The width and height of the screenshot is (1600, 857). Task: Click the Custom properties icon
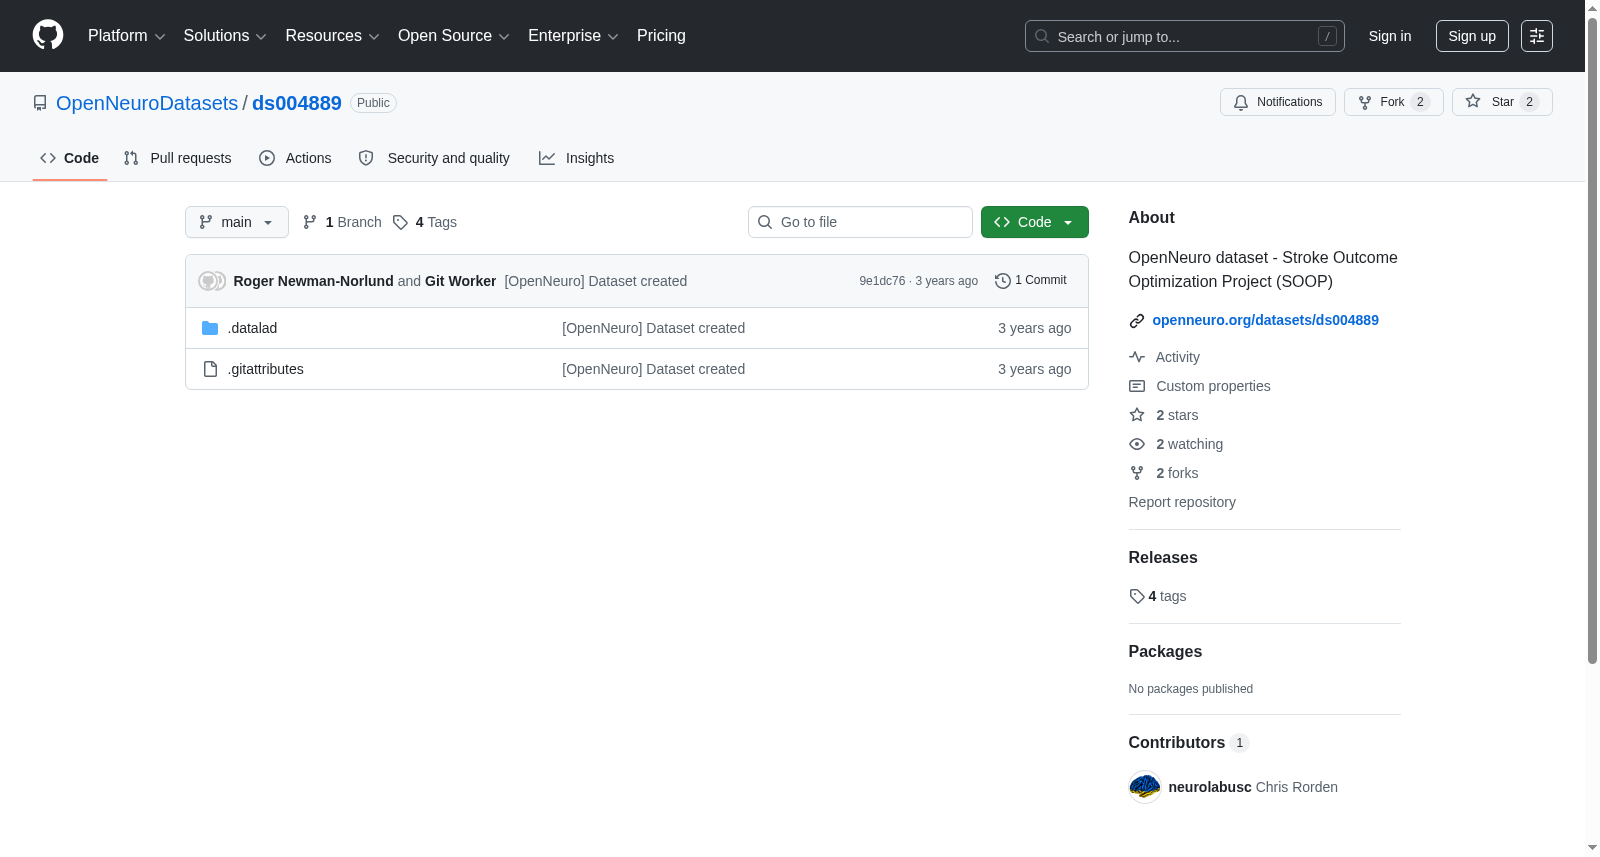click(x=1137, y=386)
